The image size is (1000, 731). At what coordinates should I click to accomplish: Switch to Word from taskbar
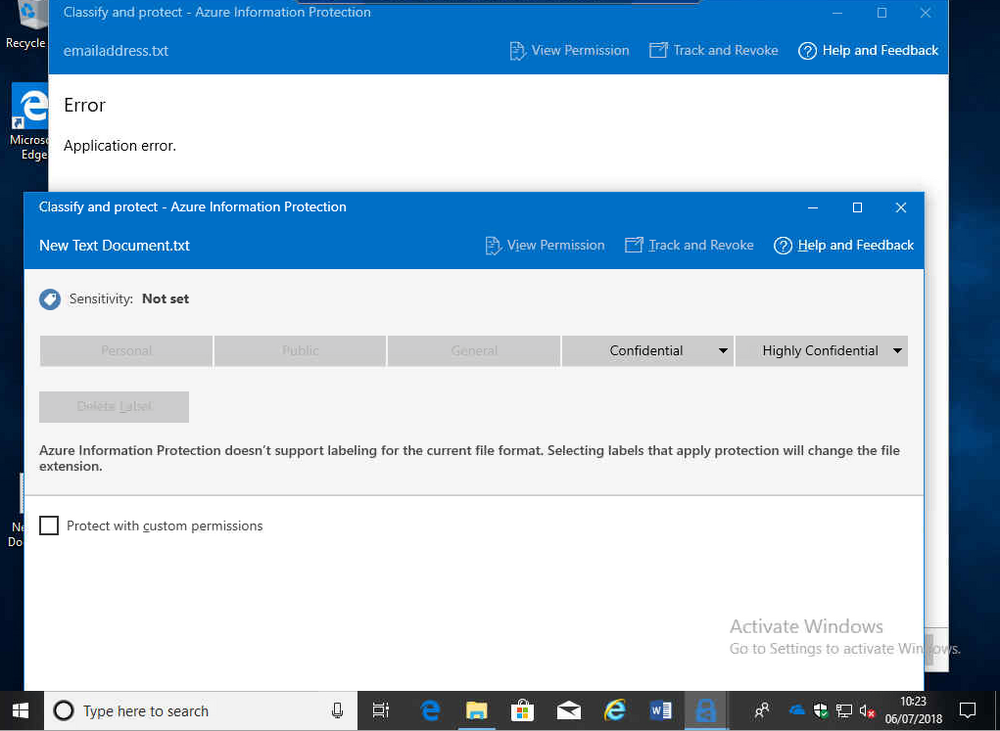[660, 711]
